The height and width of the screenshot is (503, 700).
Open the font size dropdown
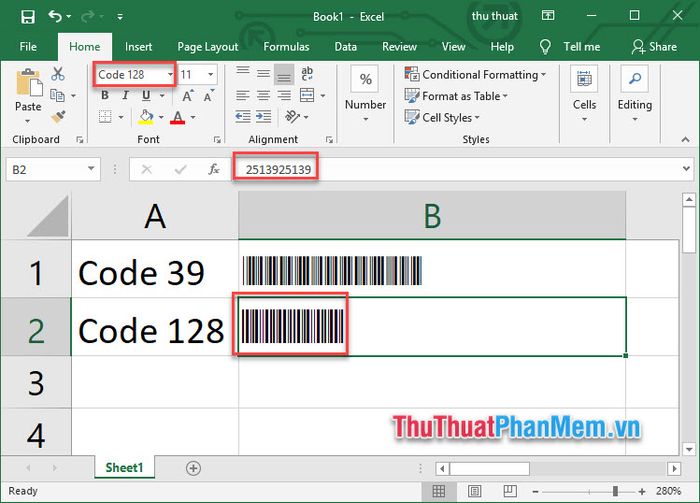click(211, 75)
